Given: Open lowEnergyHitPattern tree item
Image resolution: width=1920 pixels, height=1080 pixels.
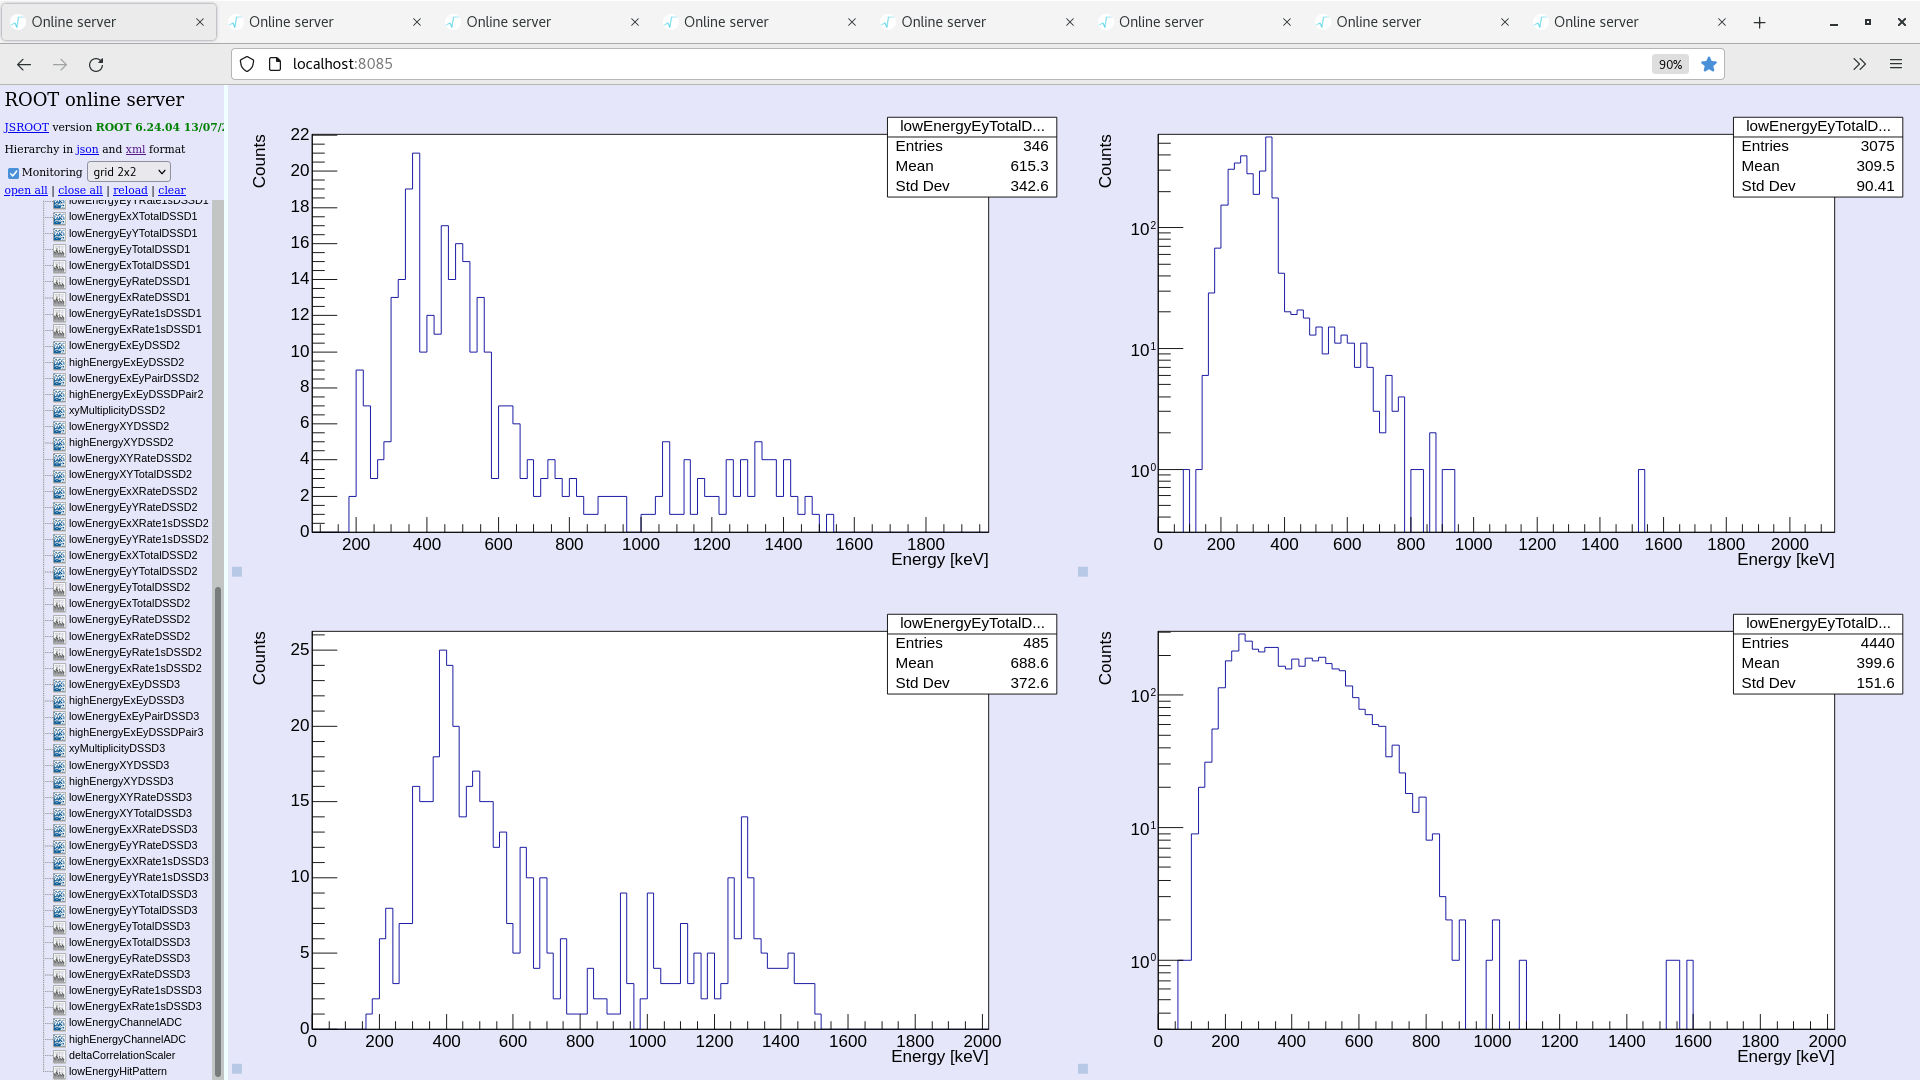Looking at the screenshot, I should pyautogui.click(x=117, y=1071).
